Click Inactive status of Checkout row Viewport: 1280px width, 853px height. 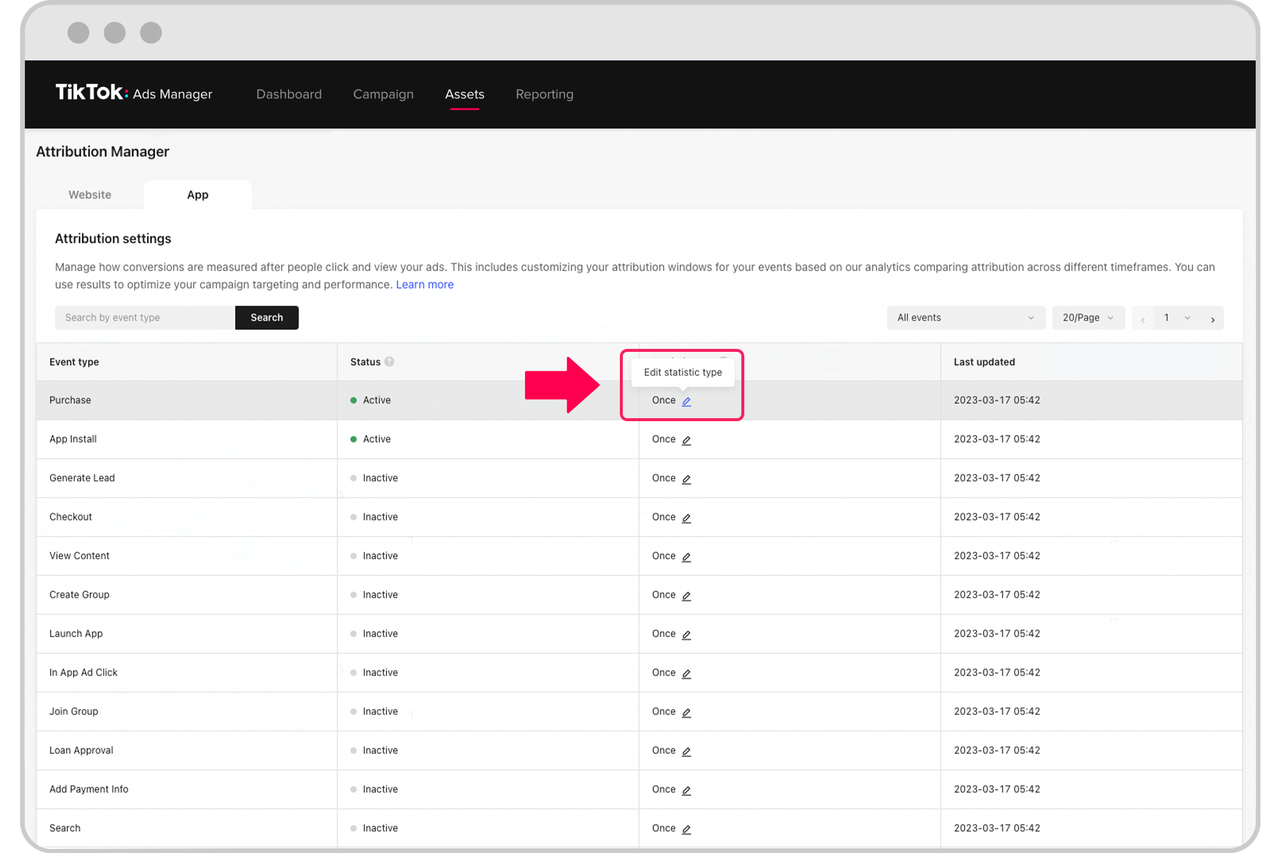[375, 517]
